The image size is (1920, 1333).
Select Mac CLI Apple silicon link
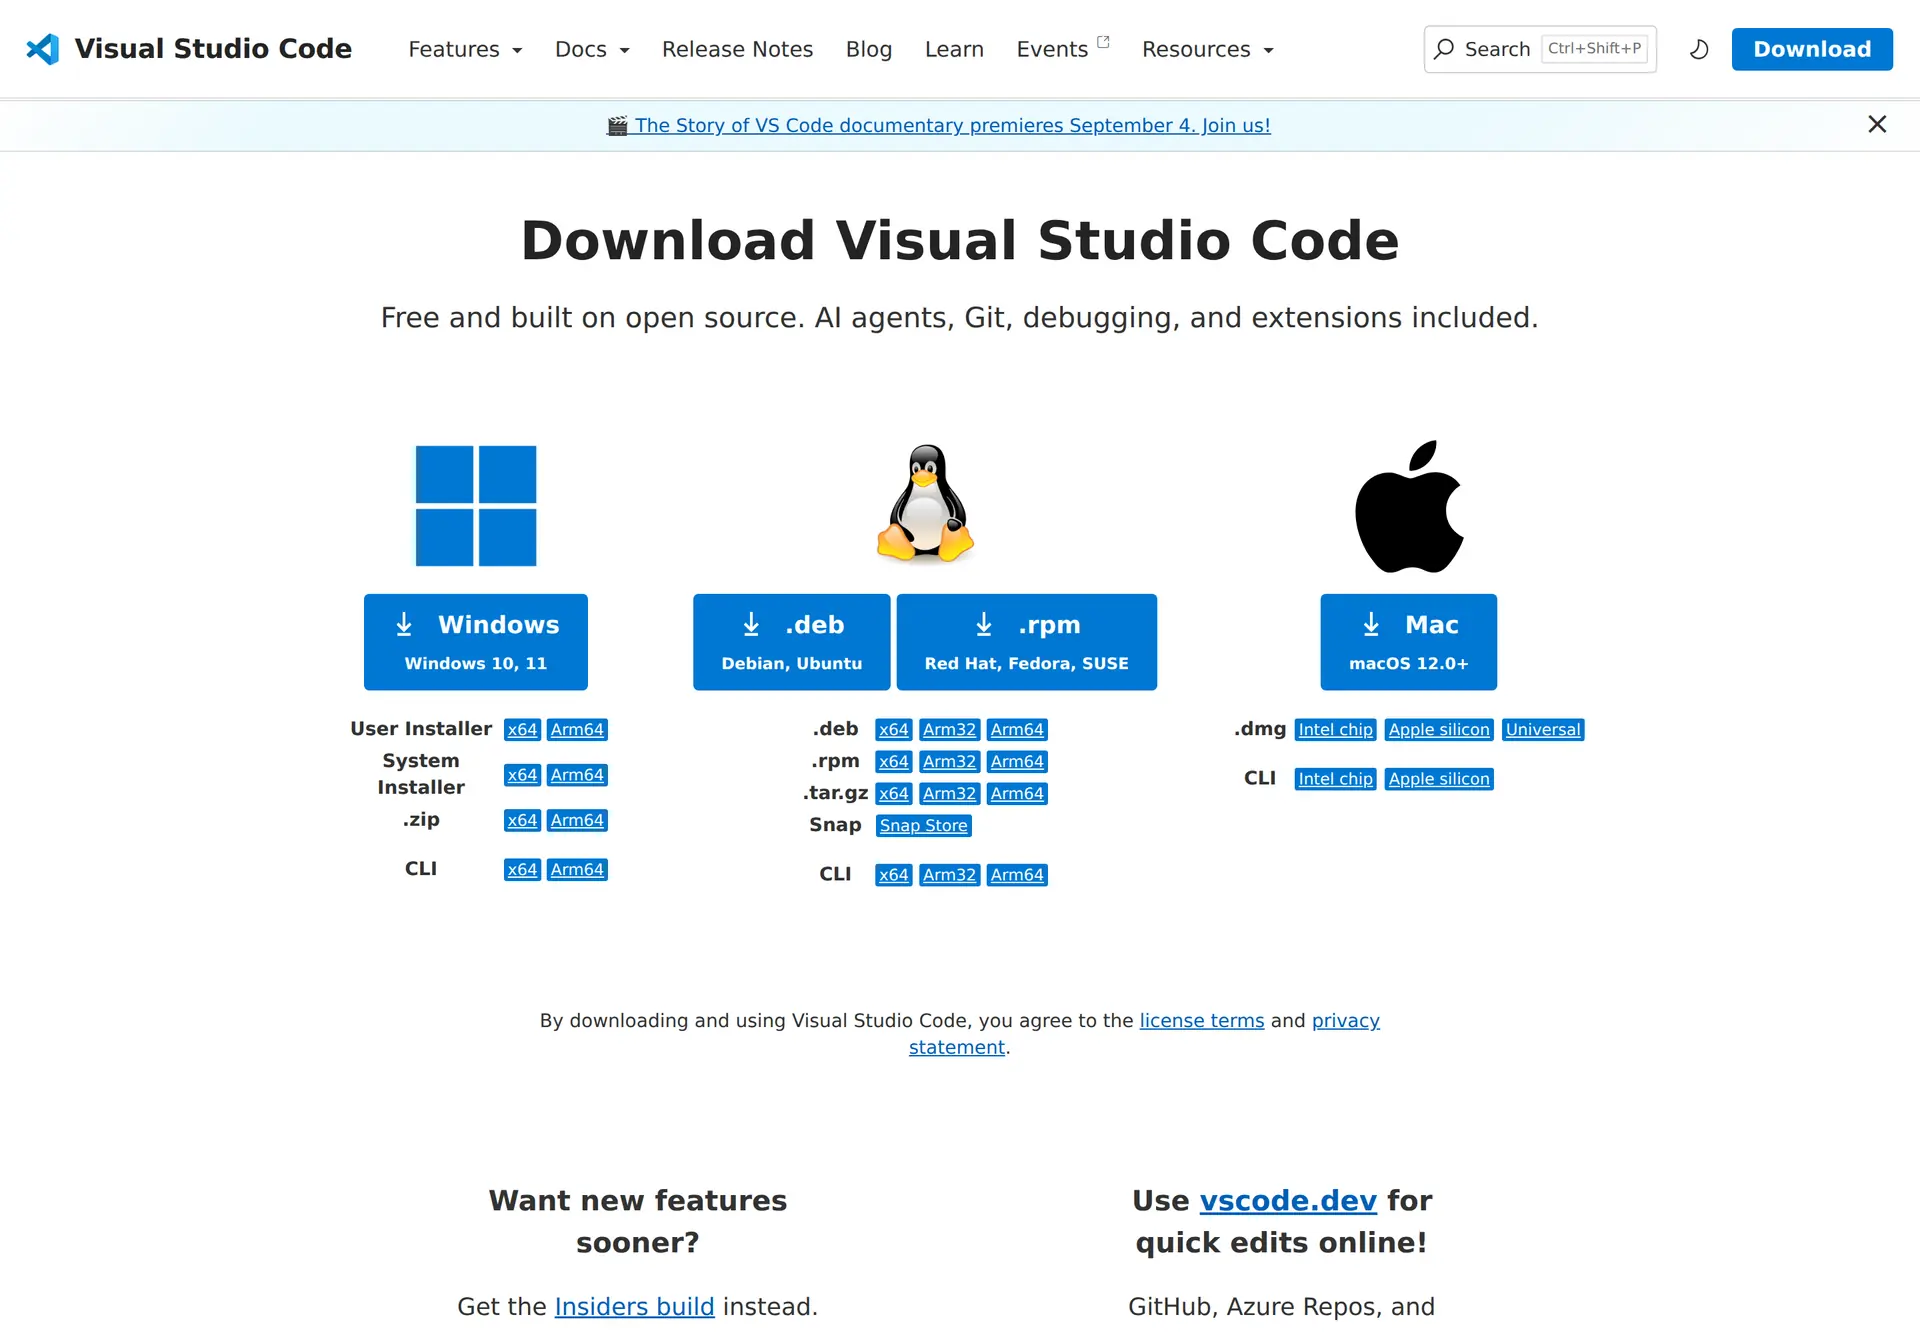pyautogui.click(x=1439, y=779)
